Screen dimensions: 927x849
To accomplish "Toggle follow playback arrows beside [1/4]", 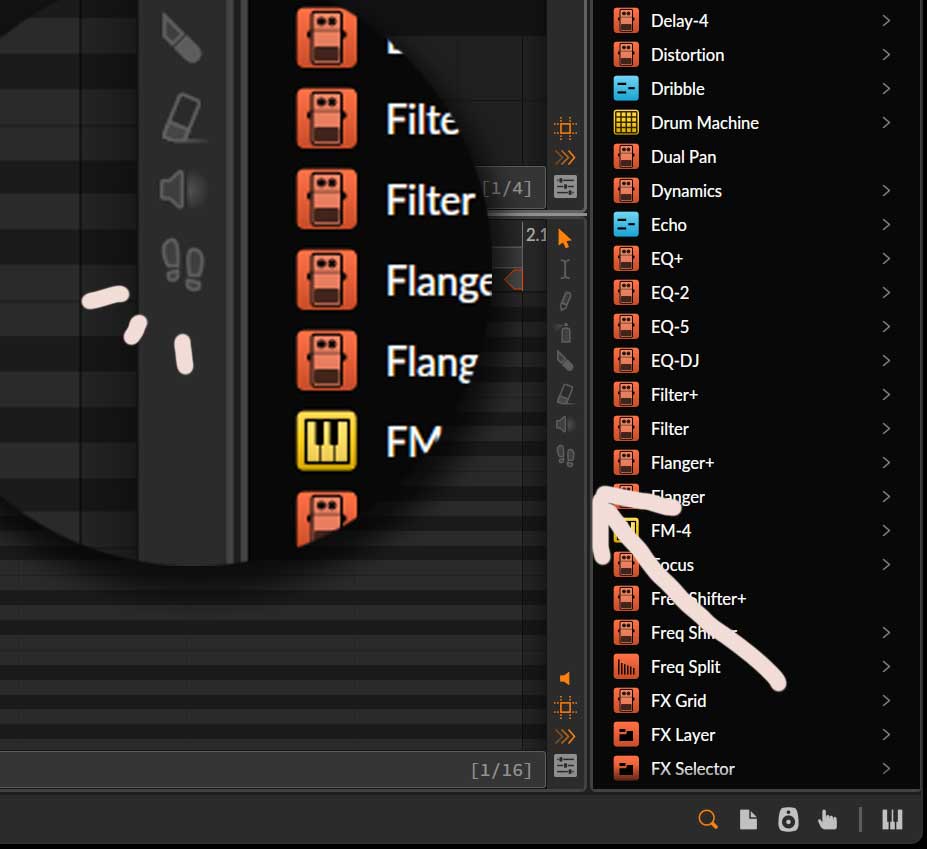I will (565, 158).
